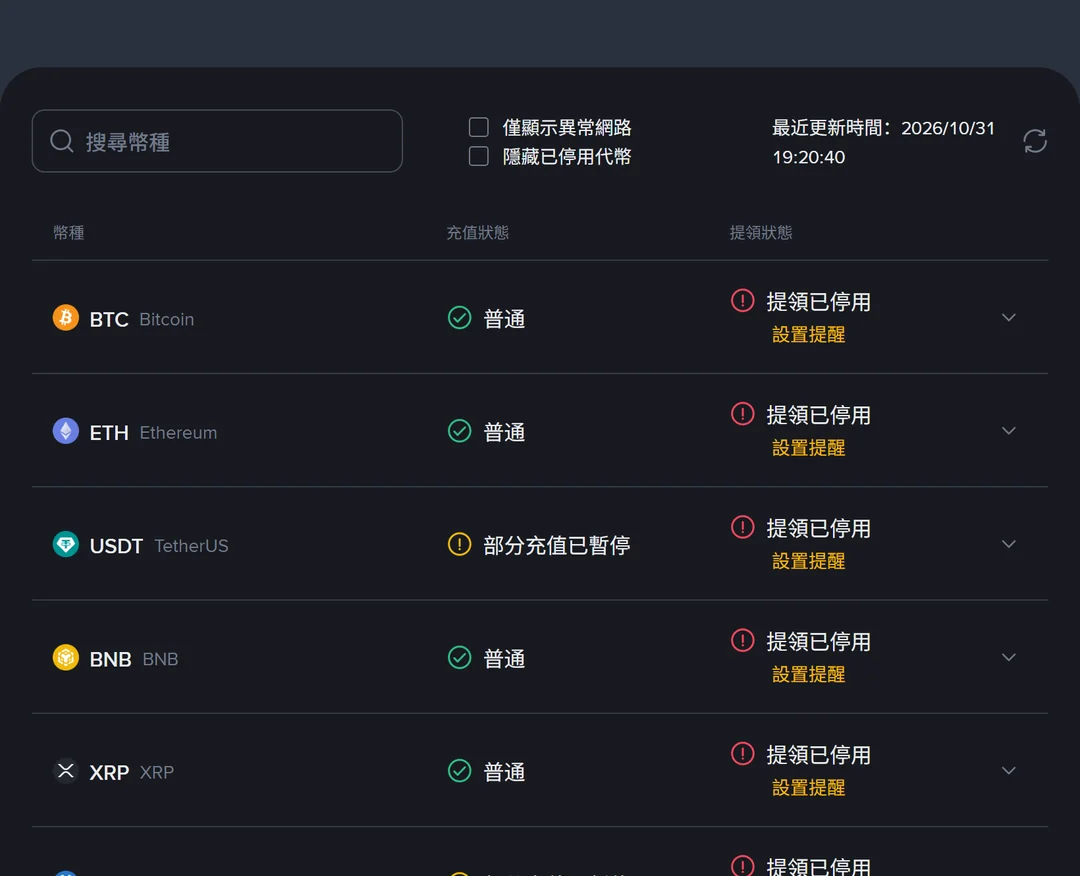Image resolution: width=1080 pixels, height=876 pixels.
Task: Click yellow warning icon in USDT row
Action: (459, 544)
